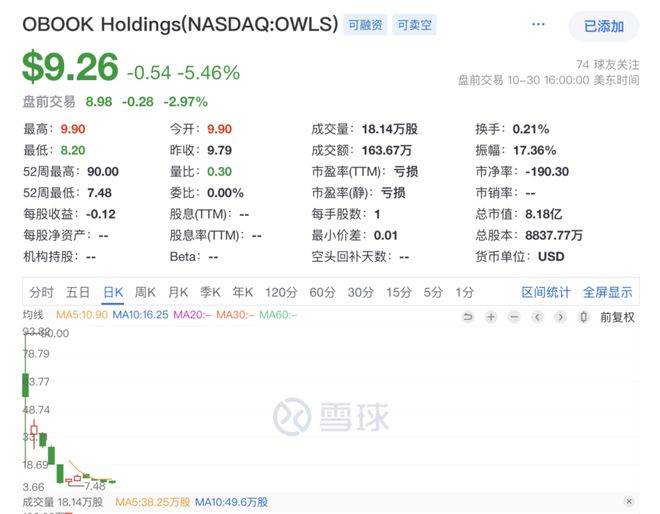Viewport: 660px width, 514px height.
Task: Pan the chart right with arrow icon
Action: click(560, 317)
